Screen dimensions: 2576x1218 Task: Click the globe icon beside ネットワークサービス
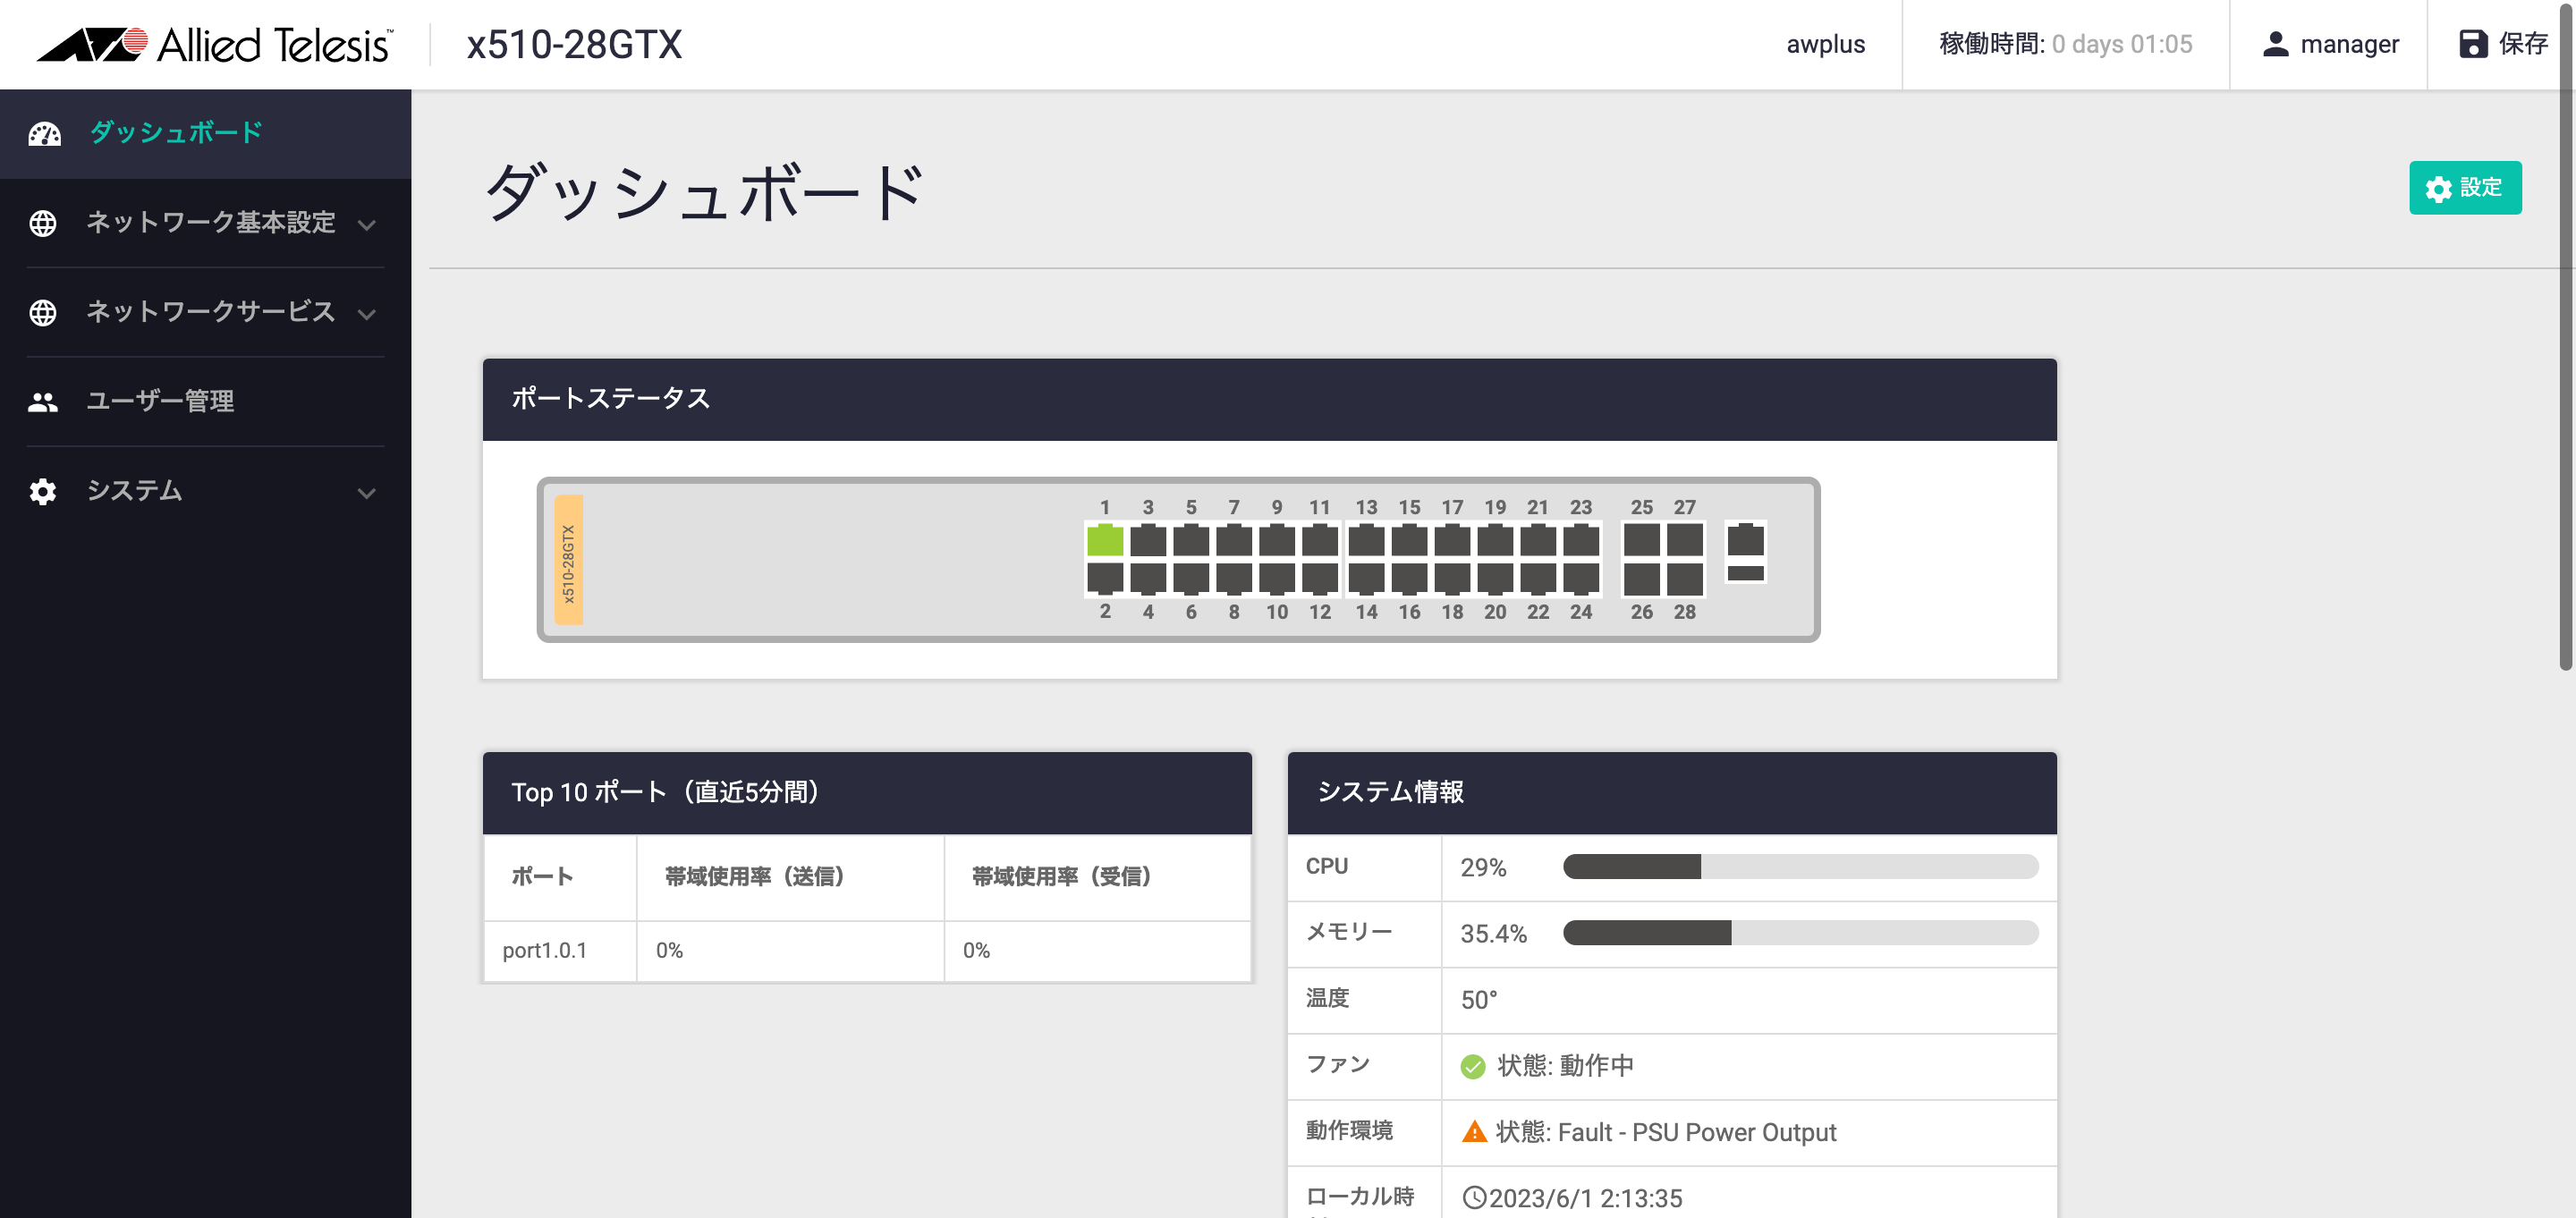pyautogui.click(x=44, y=312)
